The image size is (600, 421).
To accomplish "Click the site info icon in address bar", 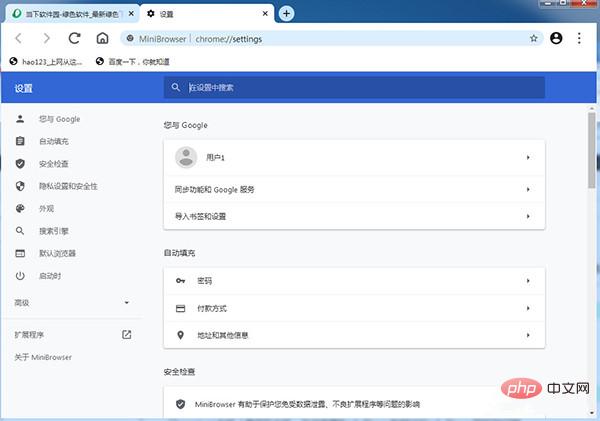I will pos(130,38).
